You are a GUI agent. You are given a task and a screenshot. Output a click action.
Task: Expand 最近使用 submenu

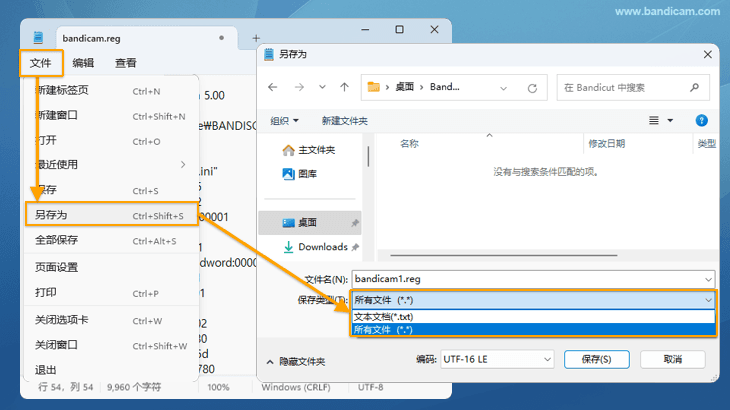111,165
